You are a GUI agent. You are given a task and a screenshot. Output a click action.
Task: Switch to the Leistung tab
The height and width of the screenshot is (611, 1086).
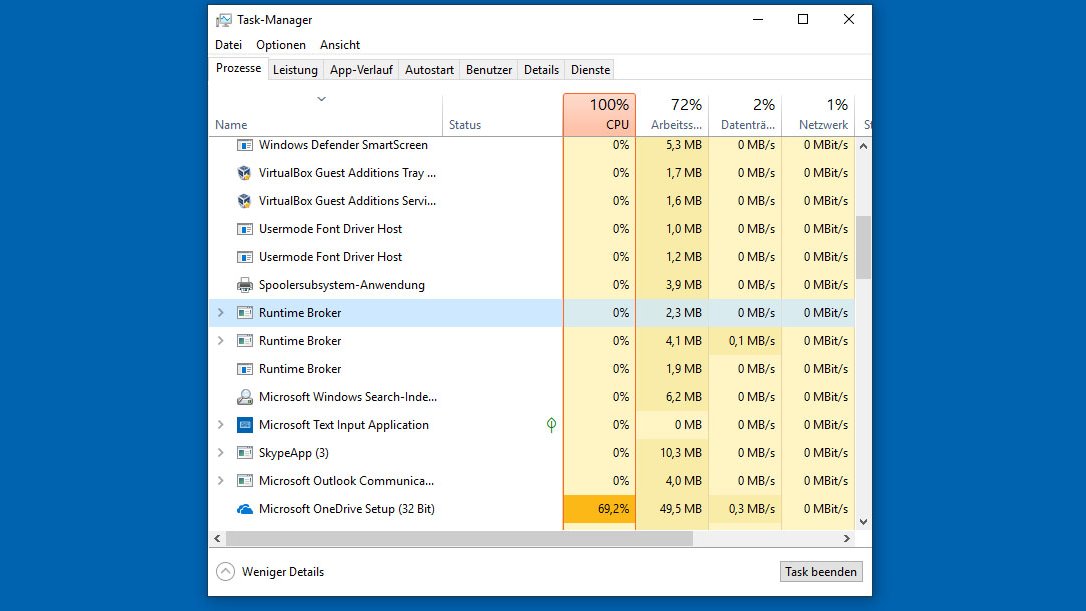[295, 69]
